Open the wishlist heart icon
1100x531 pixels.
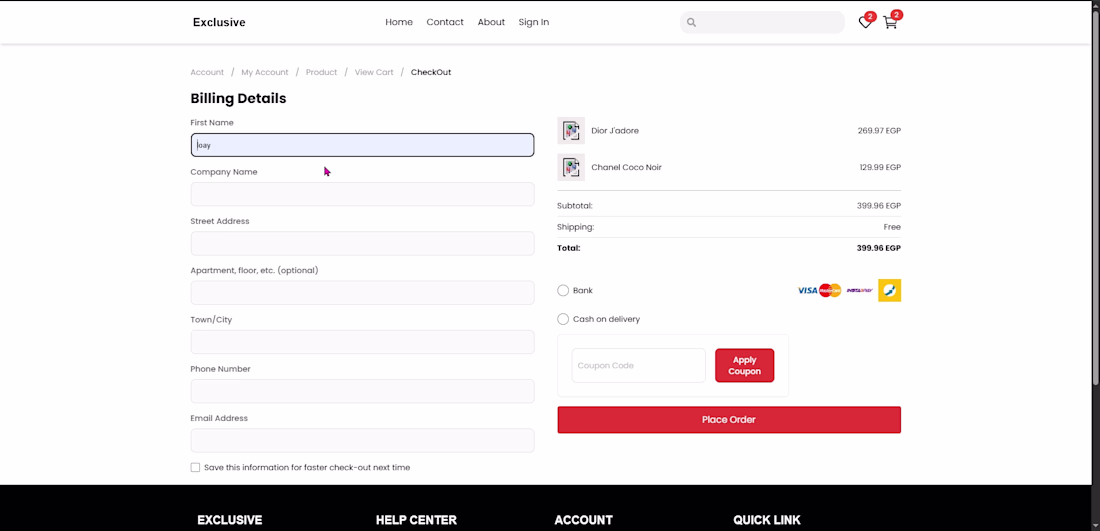click(865, 22)
